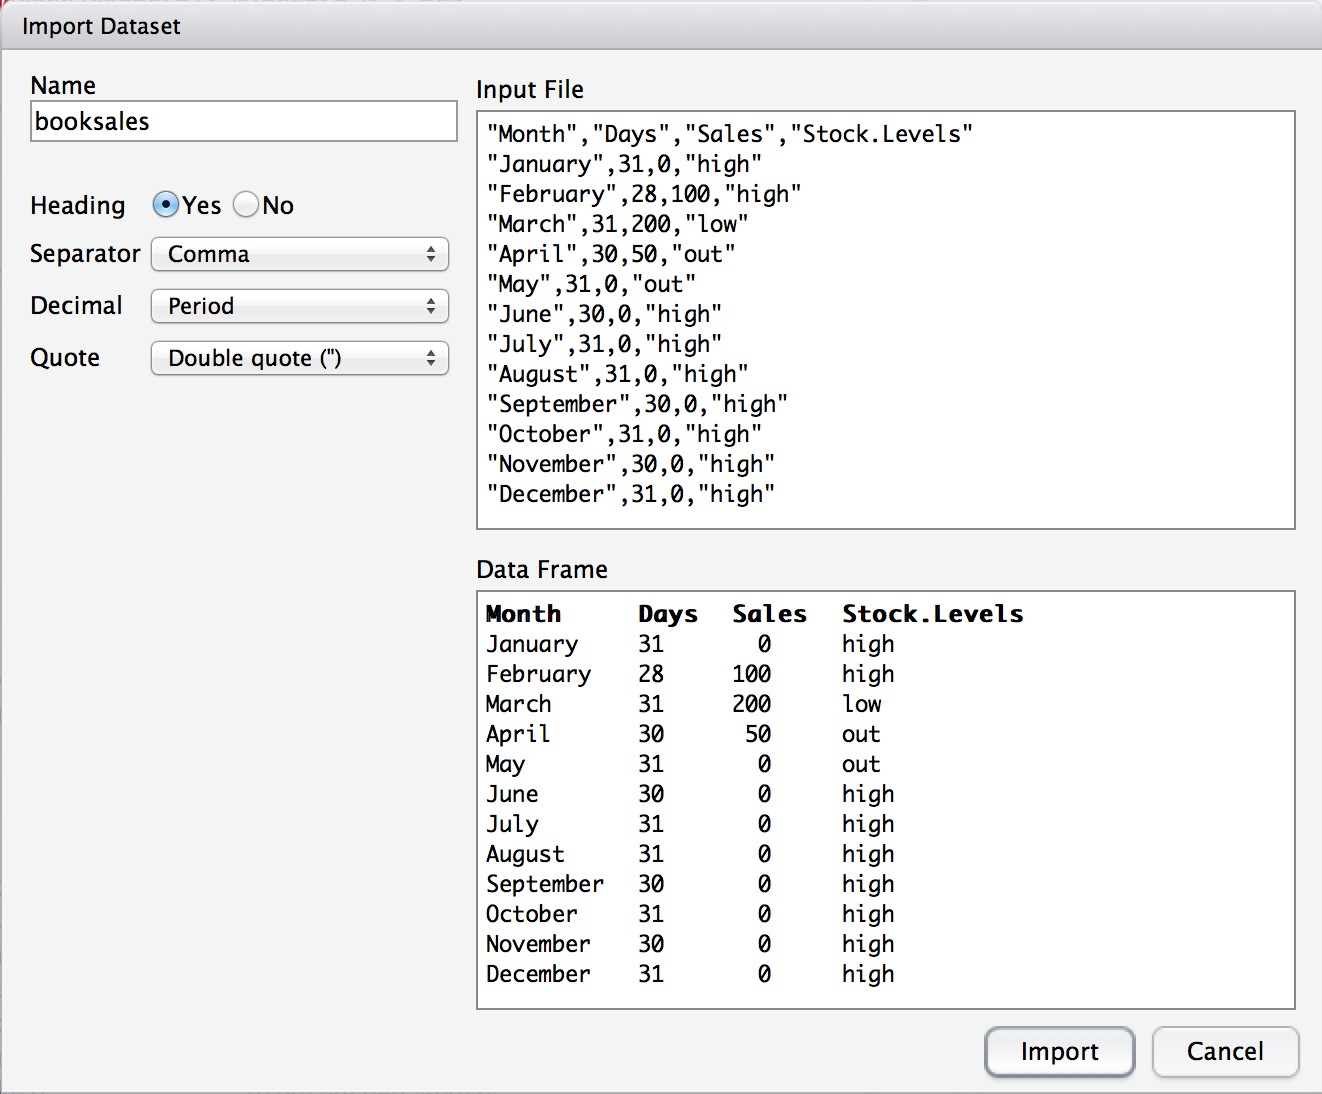1322x1094 pixels.
Task: Click the "February" line in Input File
Action: [643, 194]
